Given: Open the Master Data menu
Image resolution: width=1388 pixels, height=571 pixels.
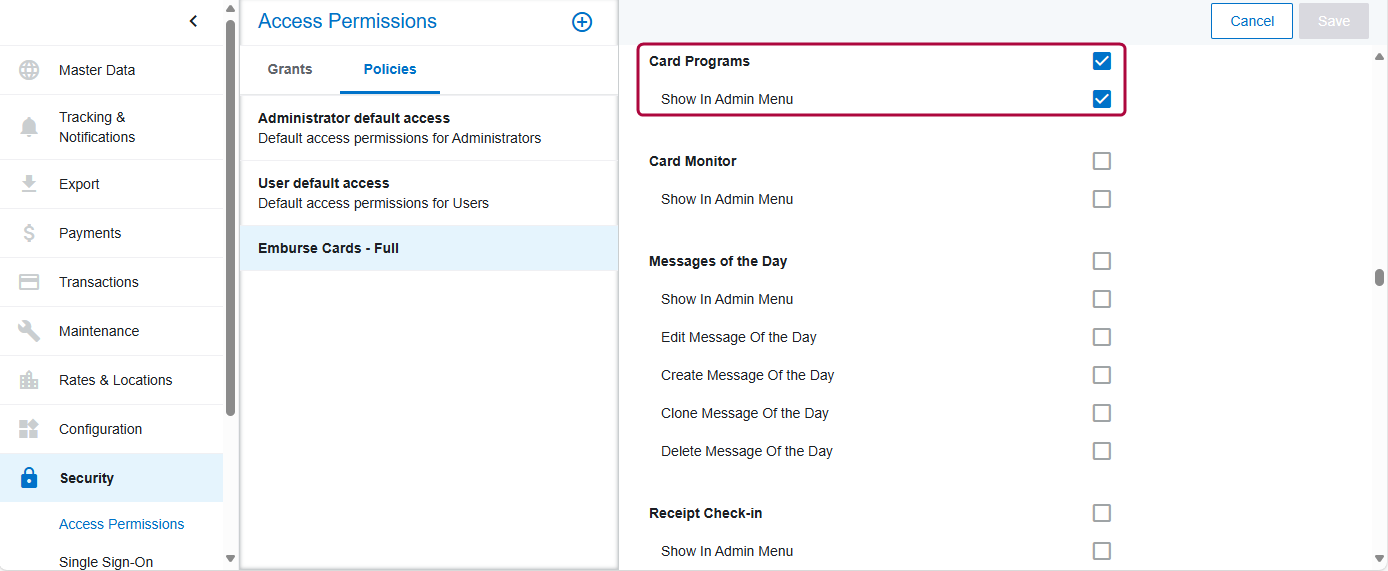Looking at the screenshot, I should [x=111, y=70].
